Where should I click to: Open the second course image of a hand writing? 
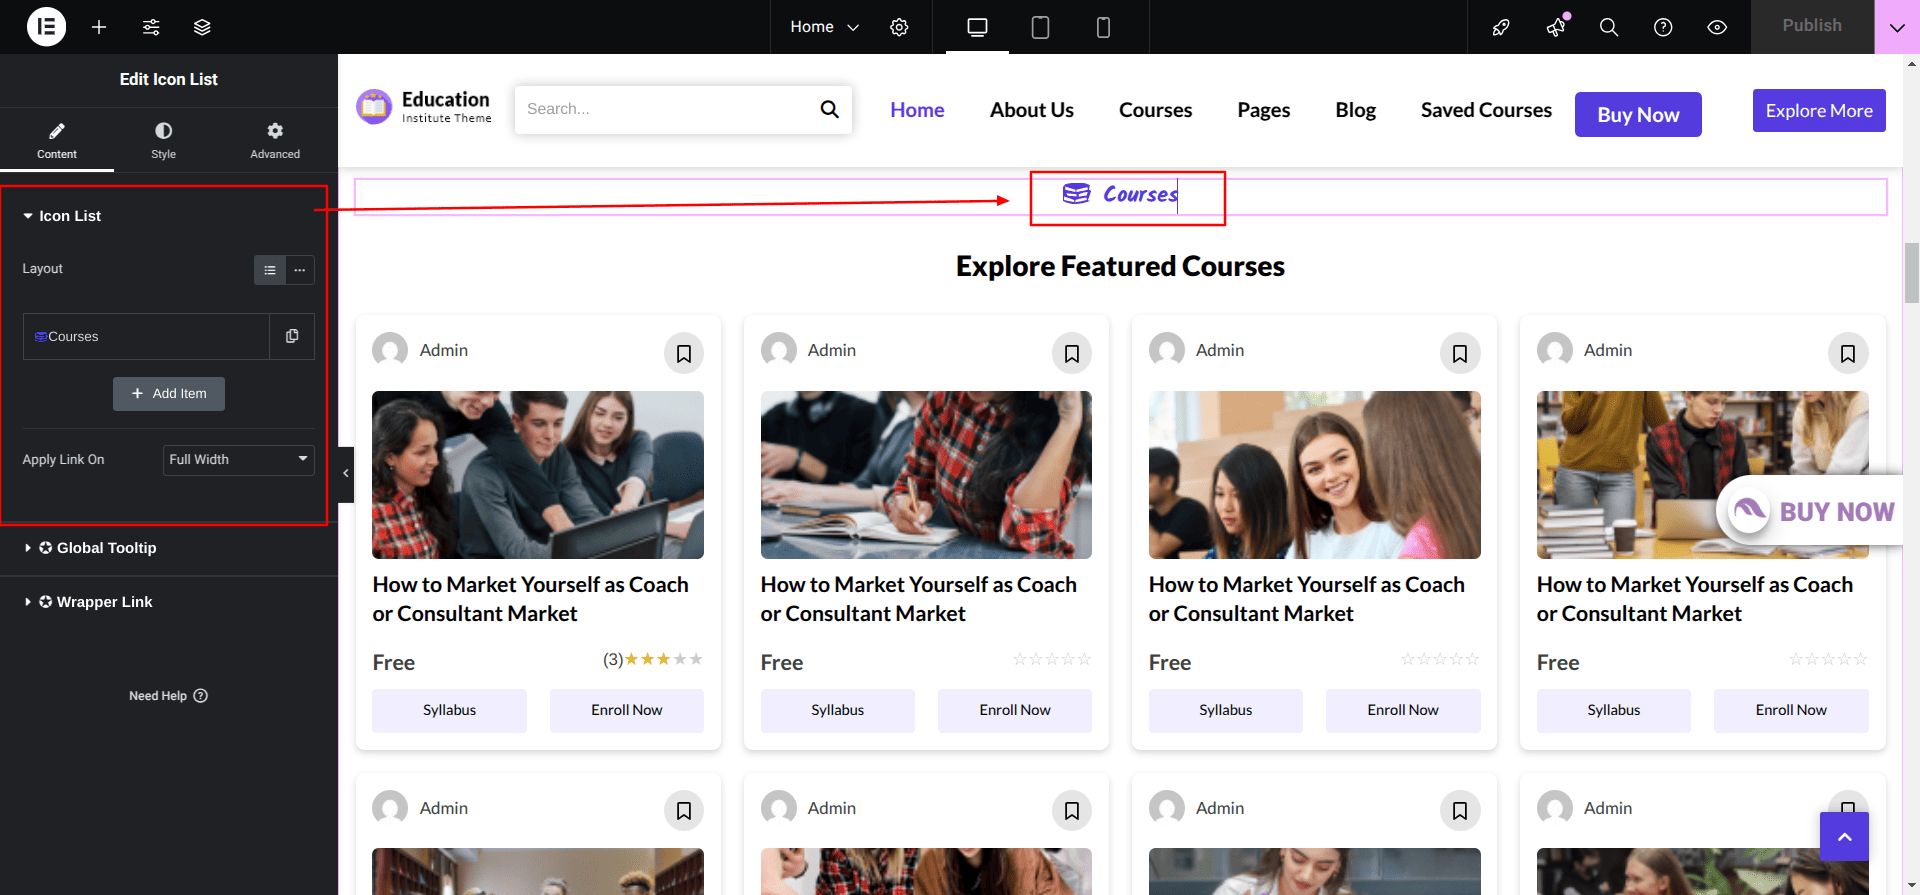click(x=926, y=475)
